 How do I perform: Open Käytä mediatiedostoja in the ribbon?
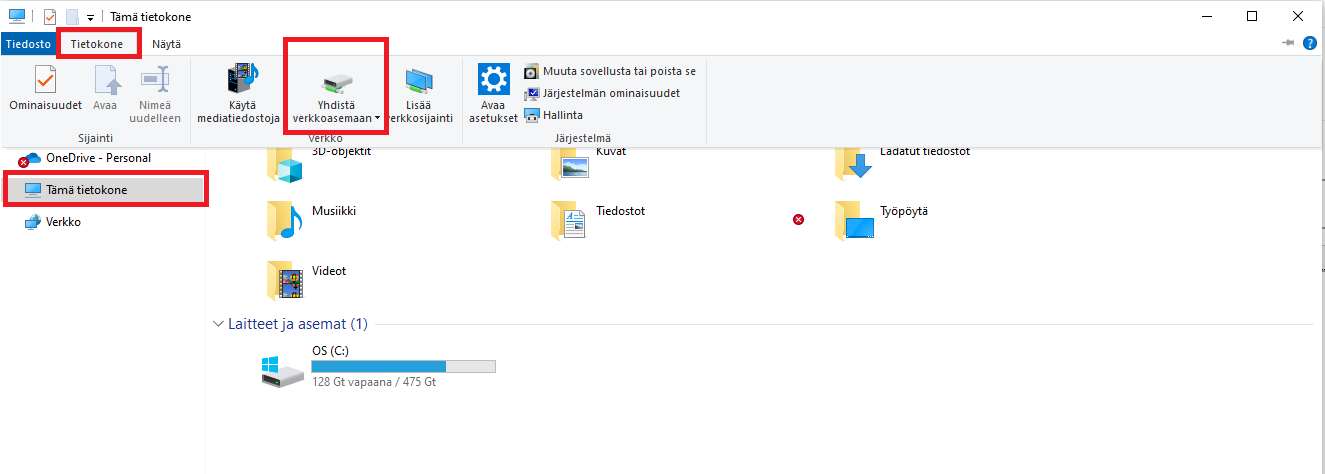[x=241, y=80]
